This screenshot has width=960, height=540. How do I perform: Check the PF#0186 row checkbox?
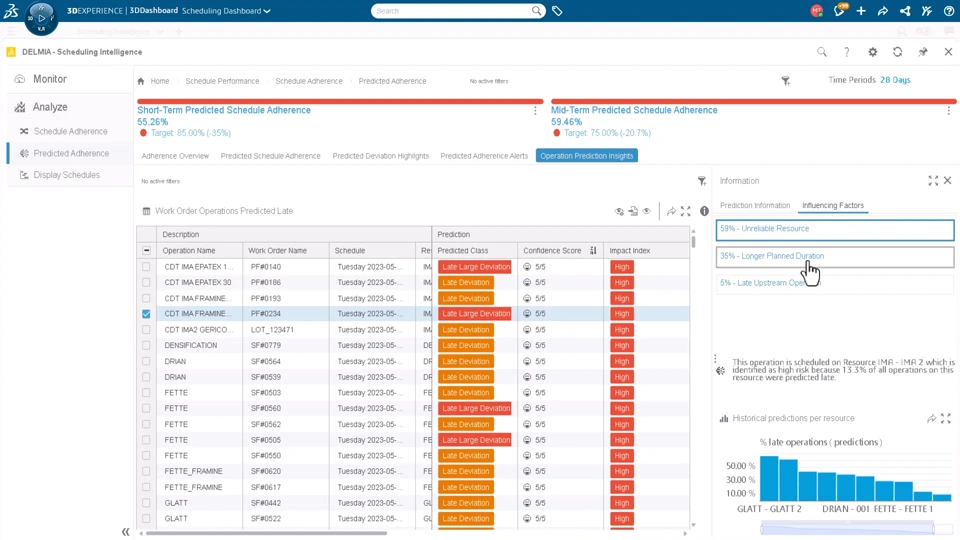[146, 282]
